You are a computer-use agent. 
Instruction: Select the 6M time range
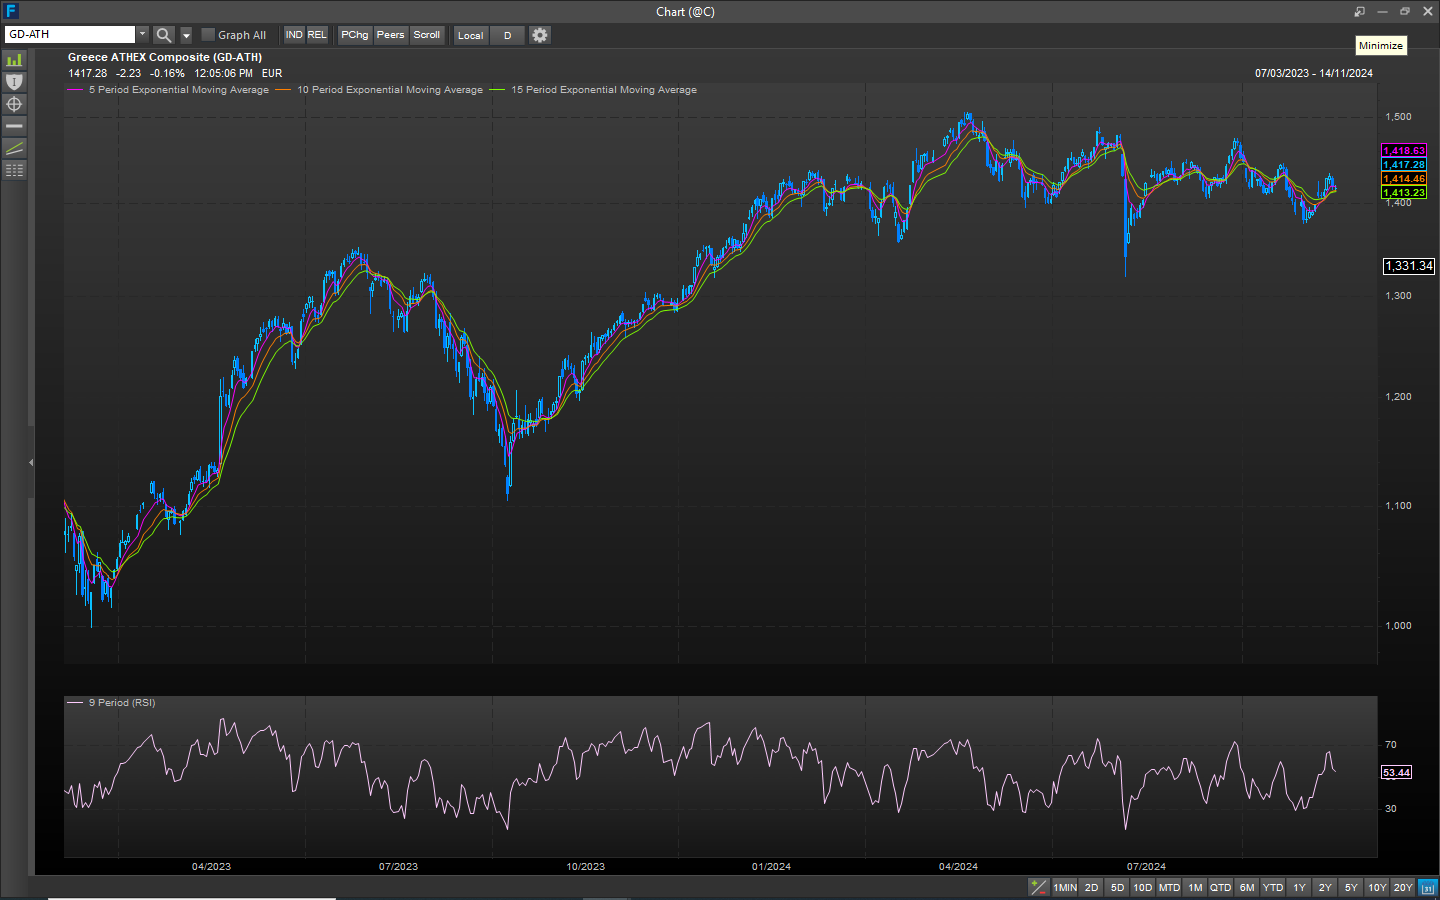(1247, 887)
